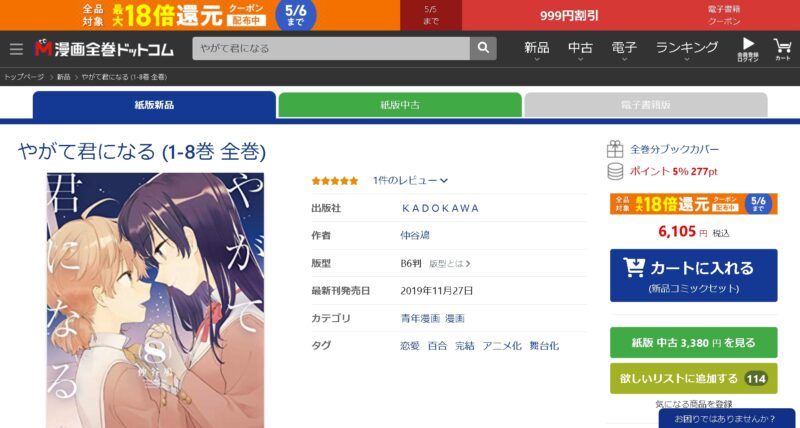Open the shopping cart icon
This screenshot has height=428, width=800.
782,49
